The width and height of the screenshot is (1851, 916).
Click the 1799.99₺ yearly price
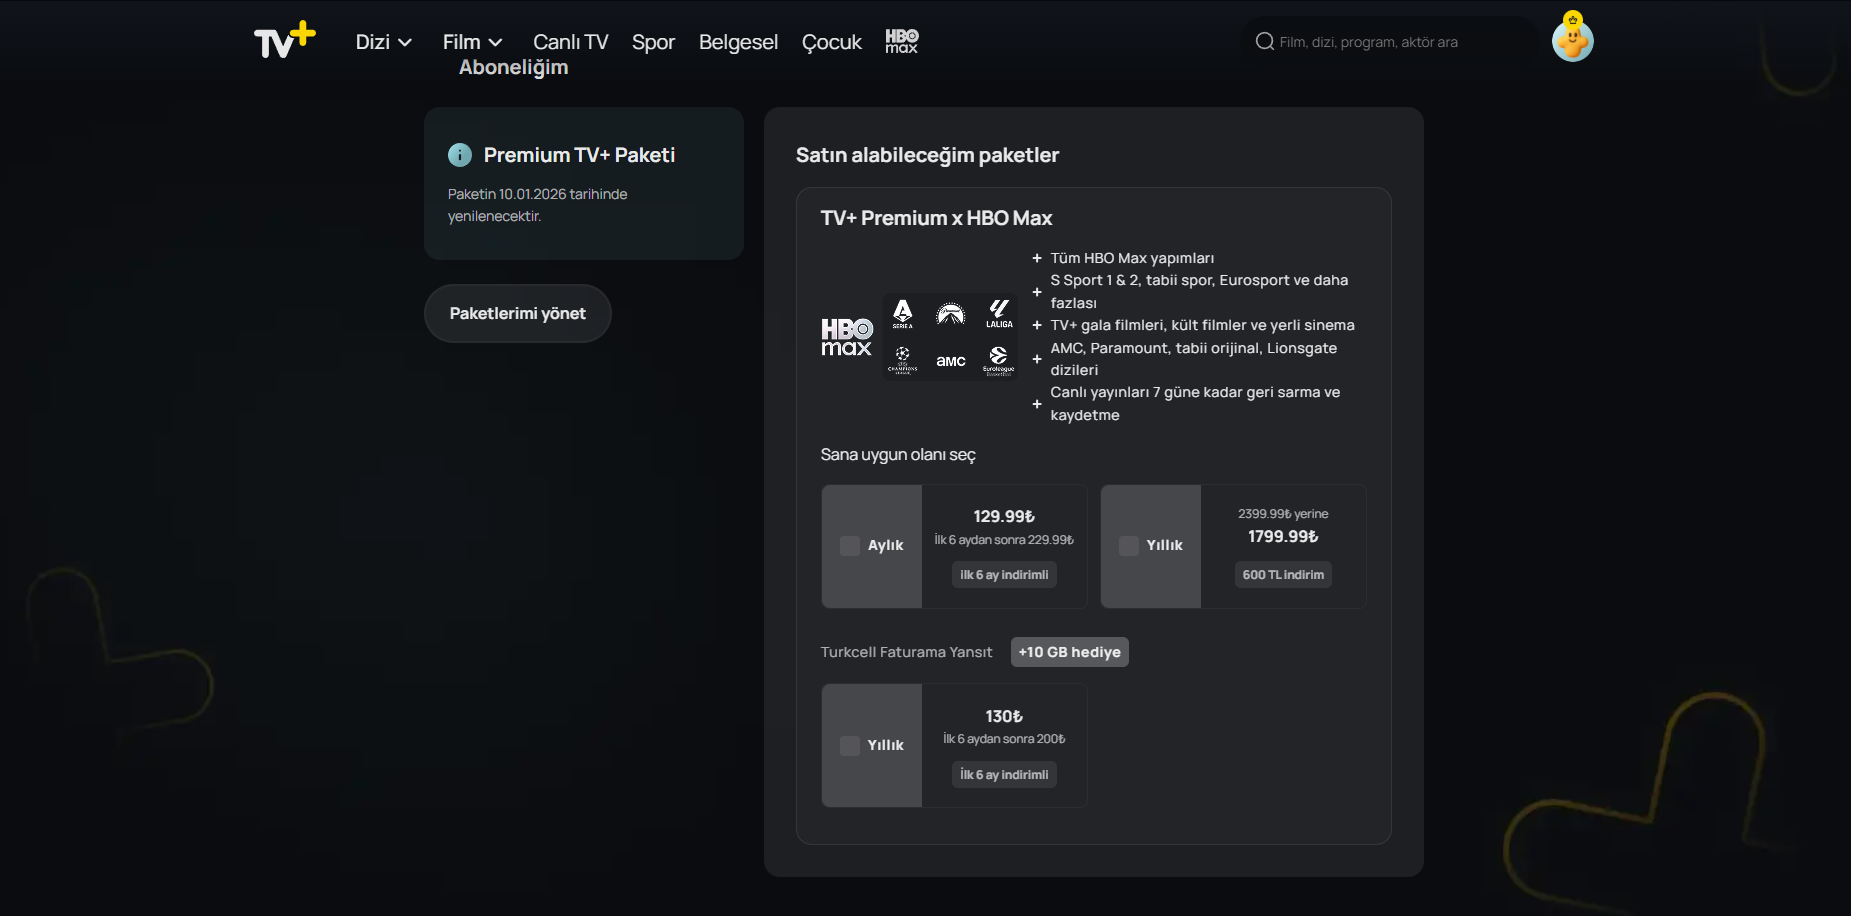pyautogui.click(x=1283, y=537)
